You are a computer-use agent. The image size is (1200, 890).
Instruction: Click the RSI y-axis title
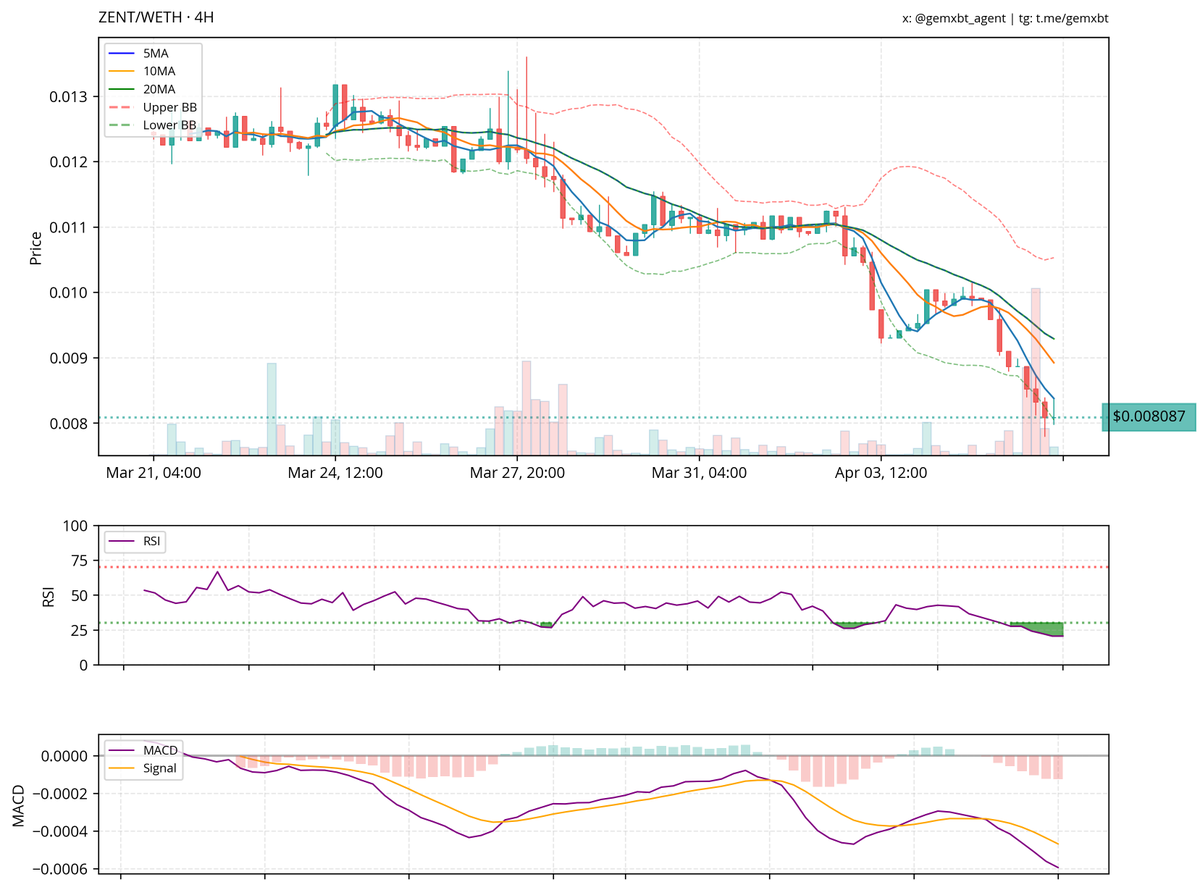pos(48,595)
